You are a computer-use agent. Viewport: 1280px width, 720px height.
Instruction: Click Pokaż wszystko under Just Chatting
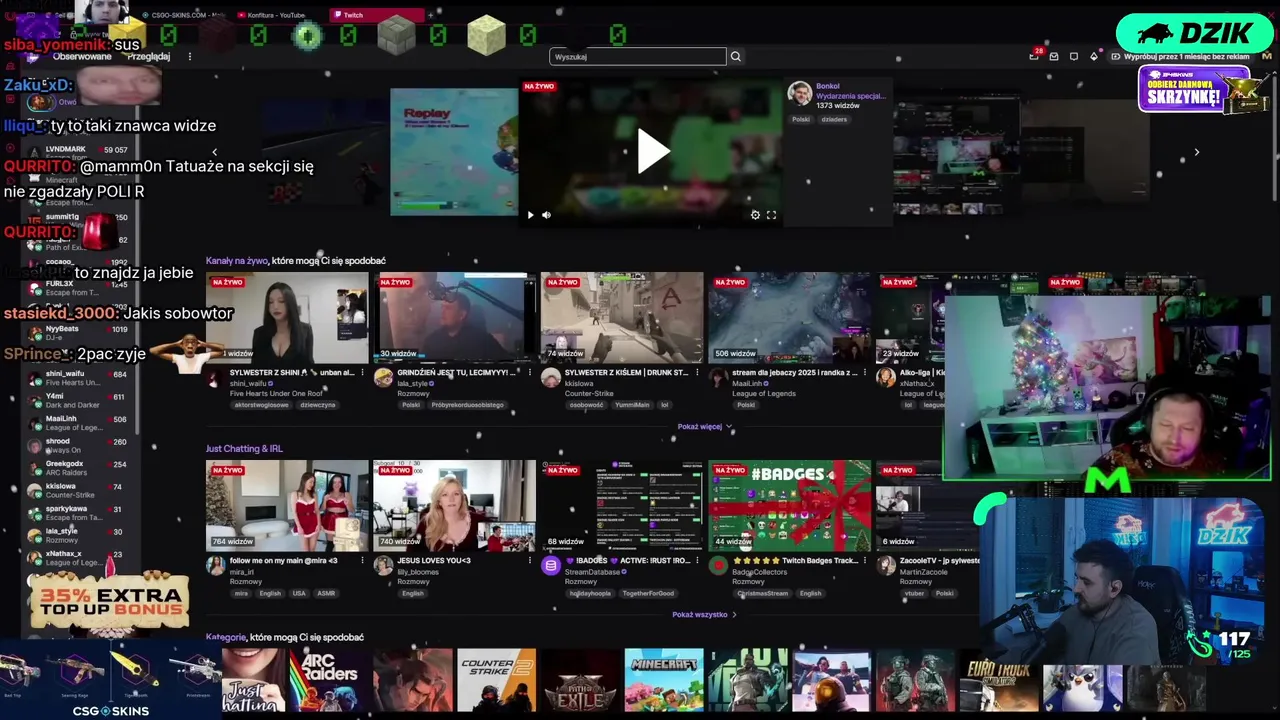(706, 615)
